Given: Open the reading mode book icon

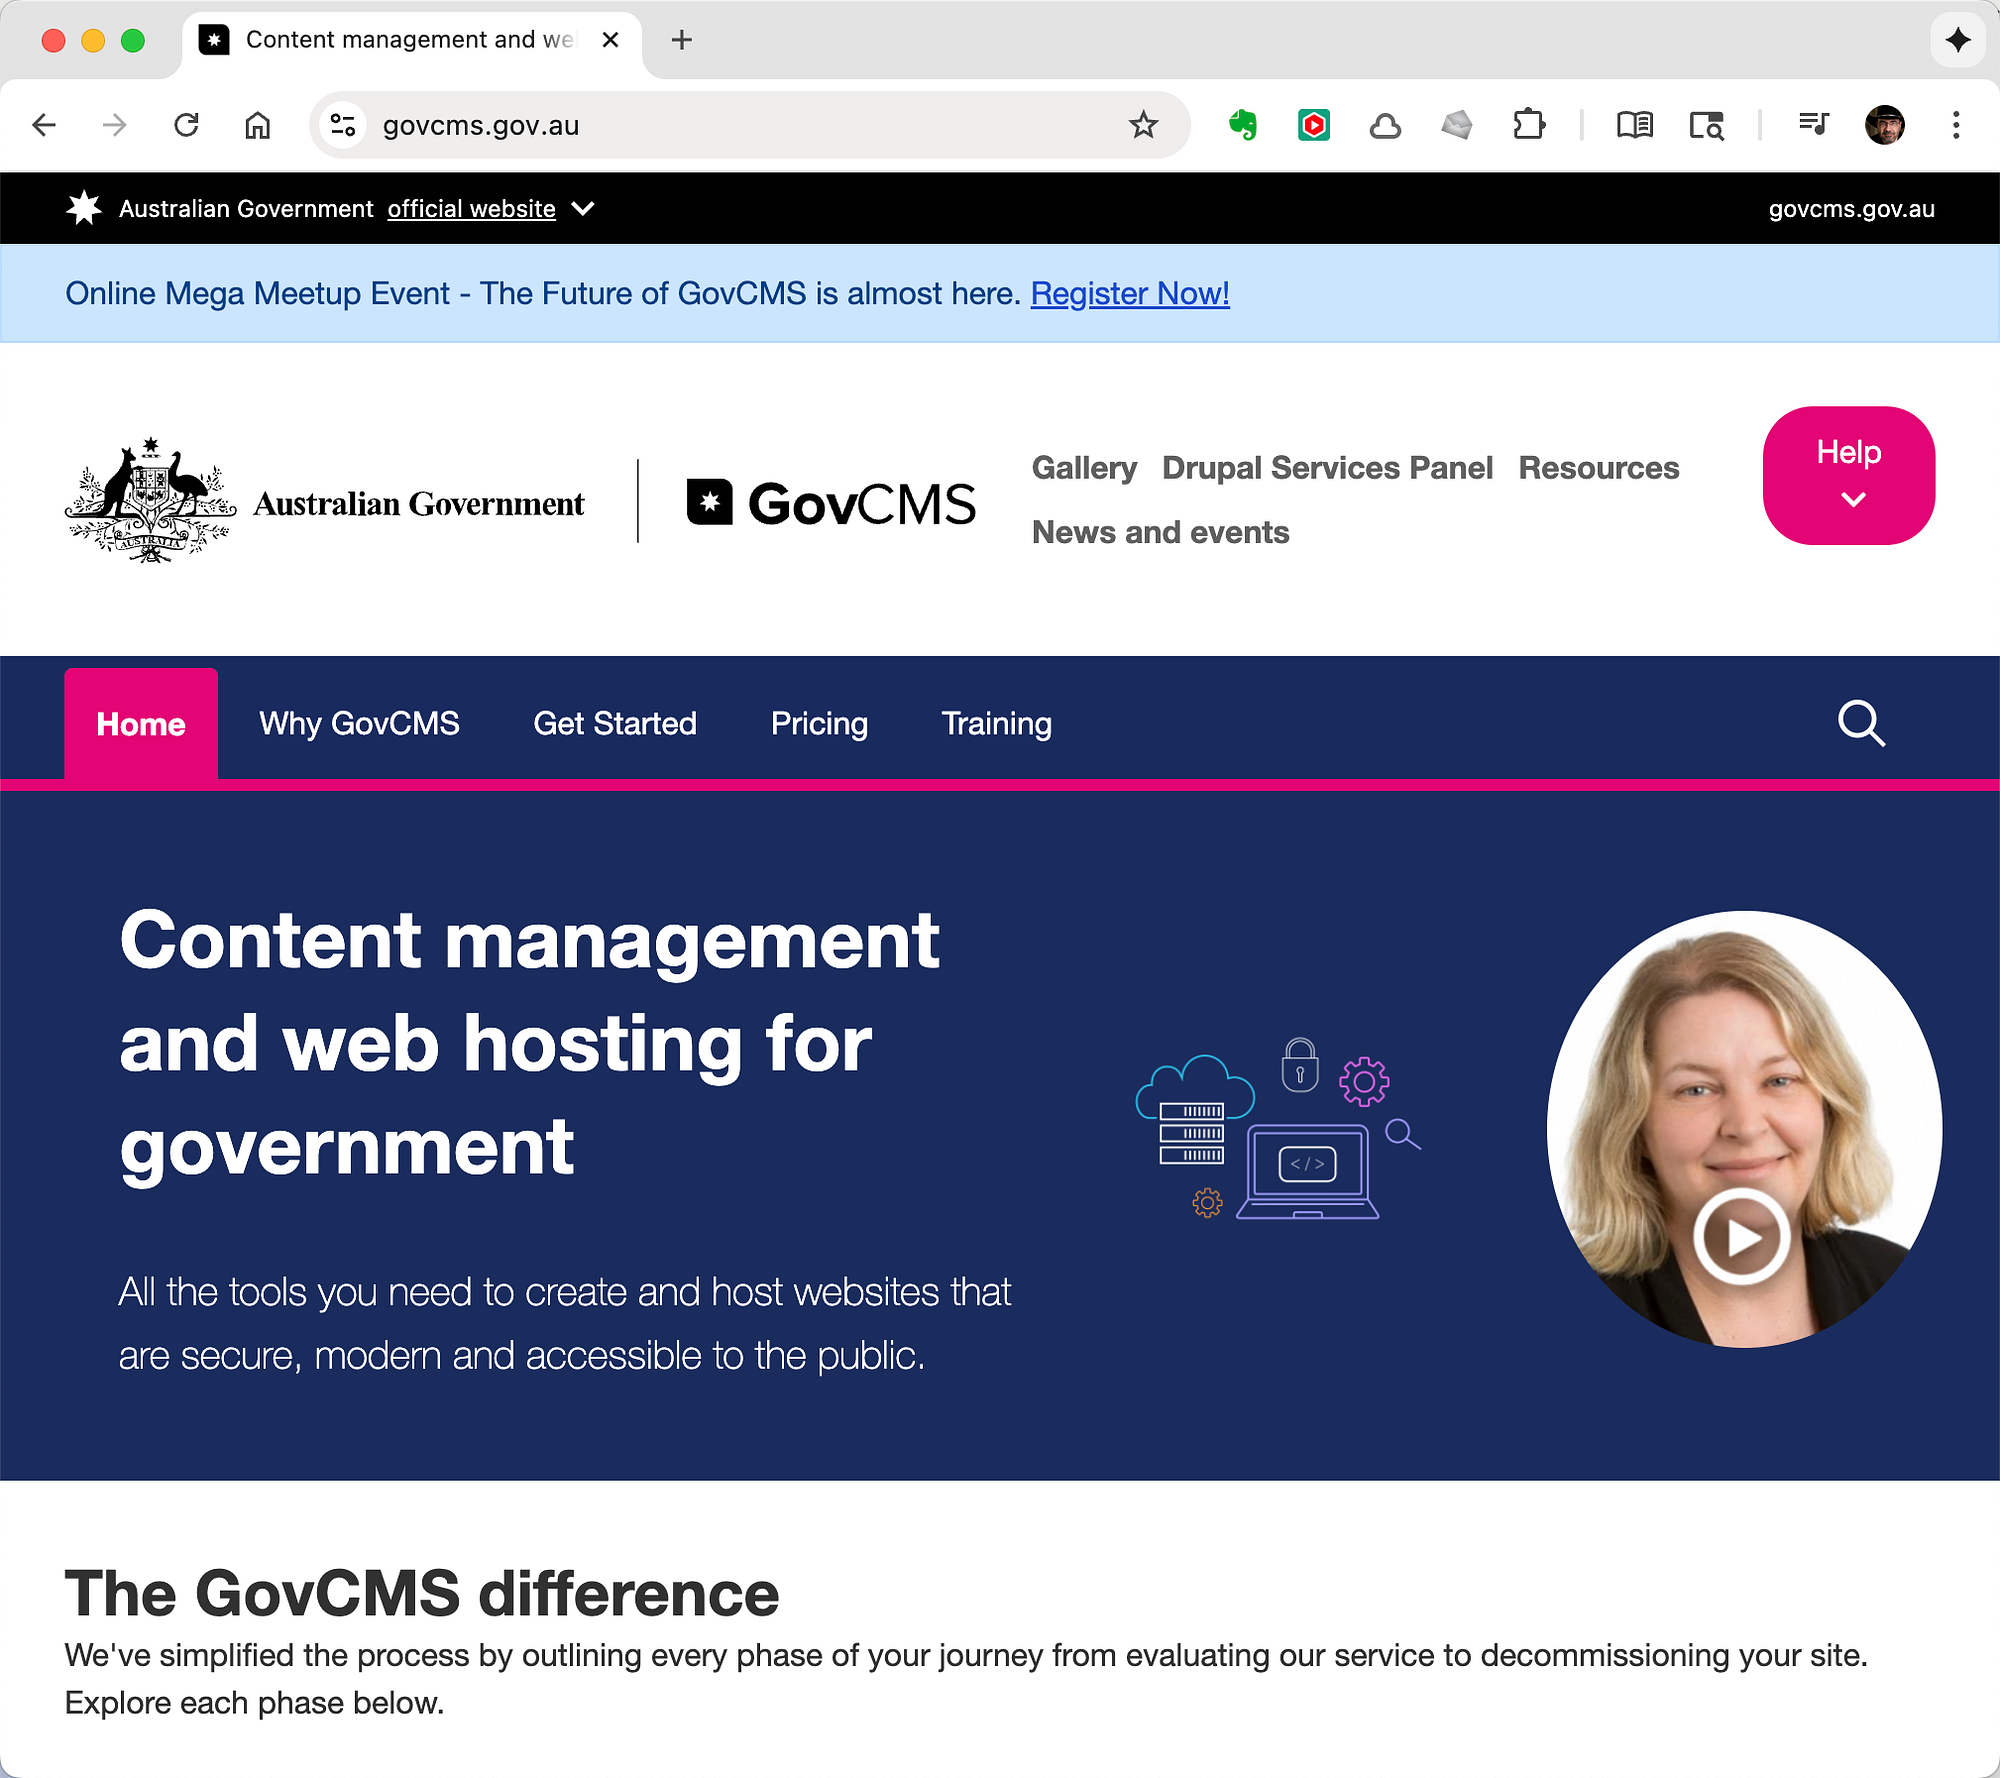Looking at the screenshot, I should [x=1635, y=125].
